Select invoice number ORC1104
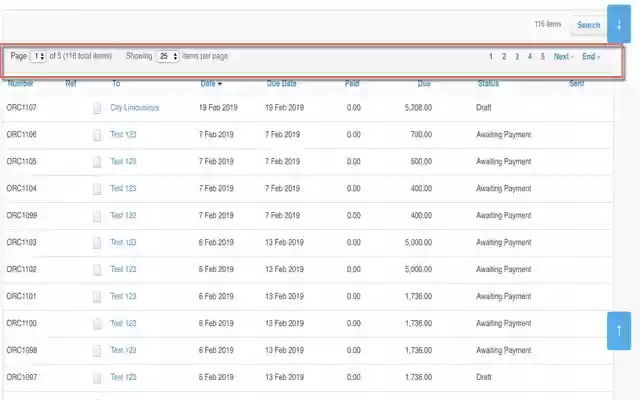640x400 pixels. [21, 189]
